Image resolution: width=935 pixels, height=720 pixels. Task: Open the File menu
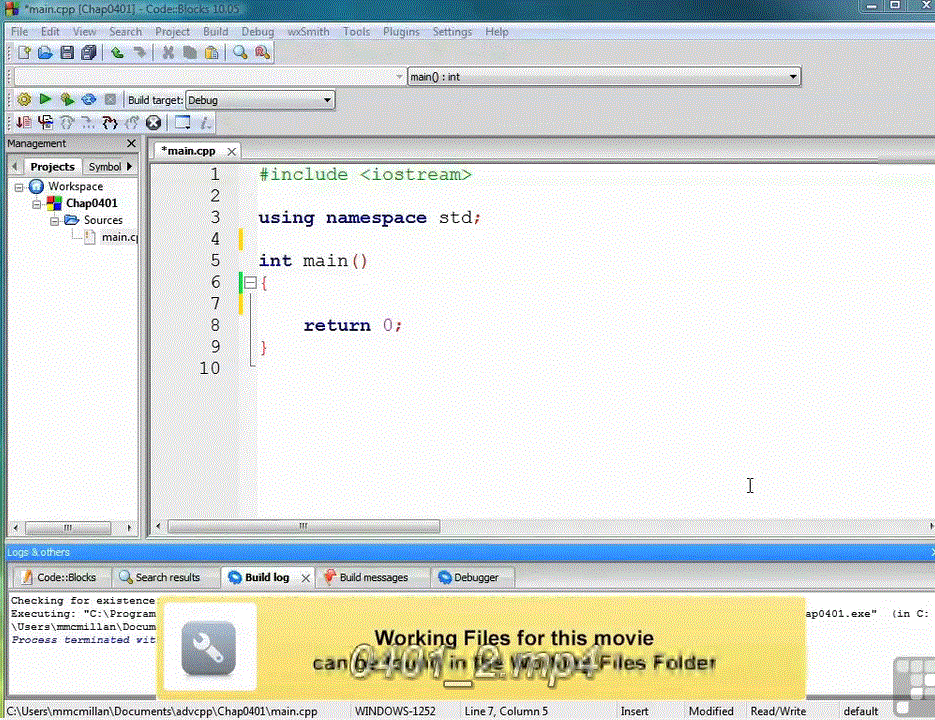point(20,32)
